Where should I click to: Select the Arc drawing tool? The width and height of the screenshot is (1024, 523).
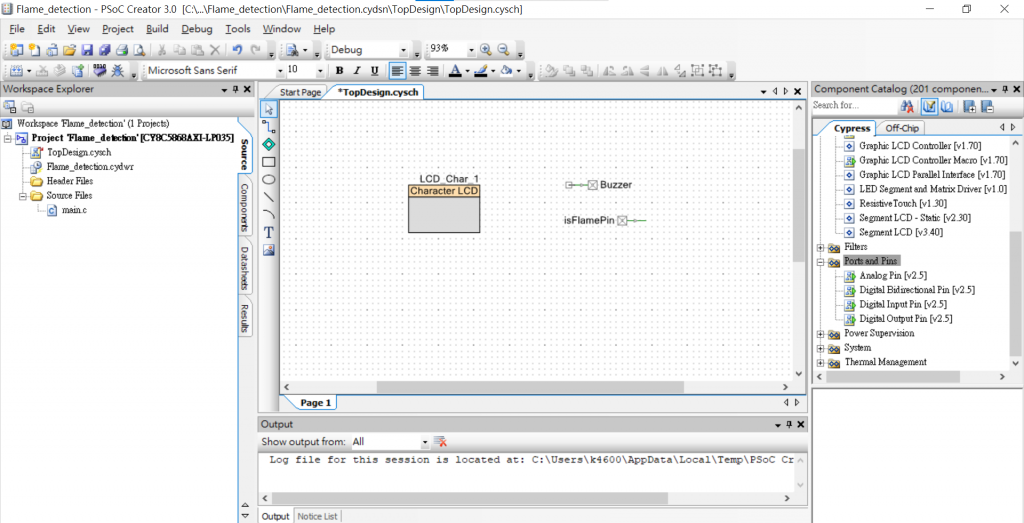click(268, 214)
